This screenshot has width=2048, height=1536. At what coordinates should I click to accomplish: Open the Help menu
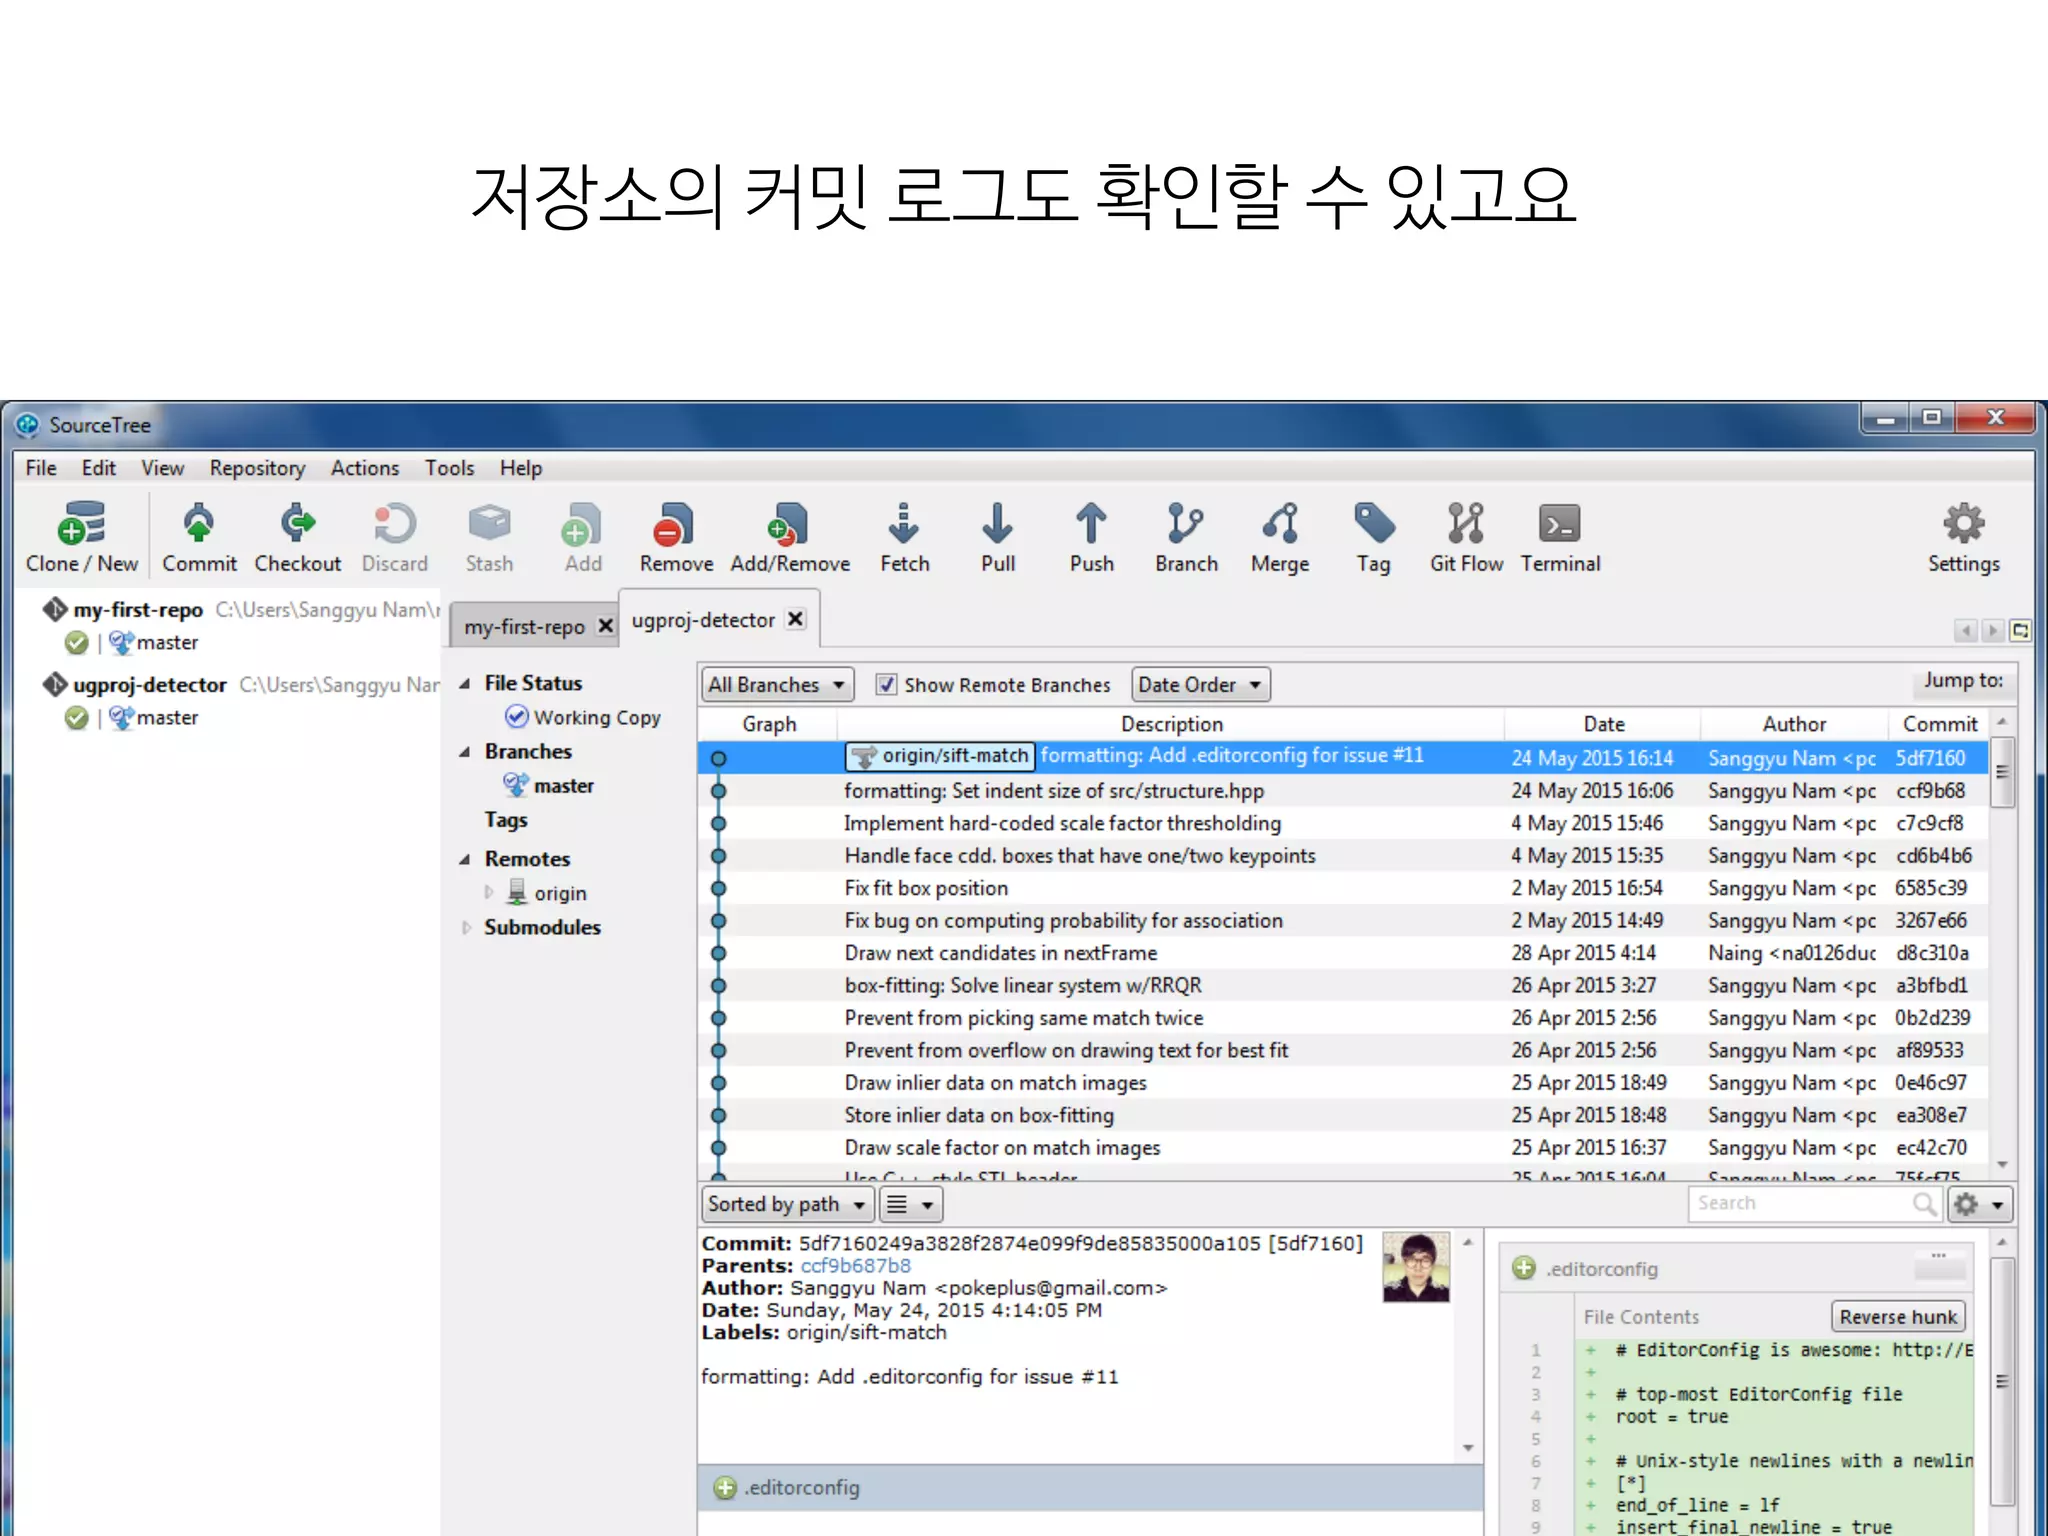[x=520, y=468]
